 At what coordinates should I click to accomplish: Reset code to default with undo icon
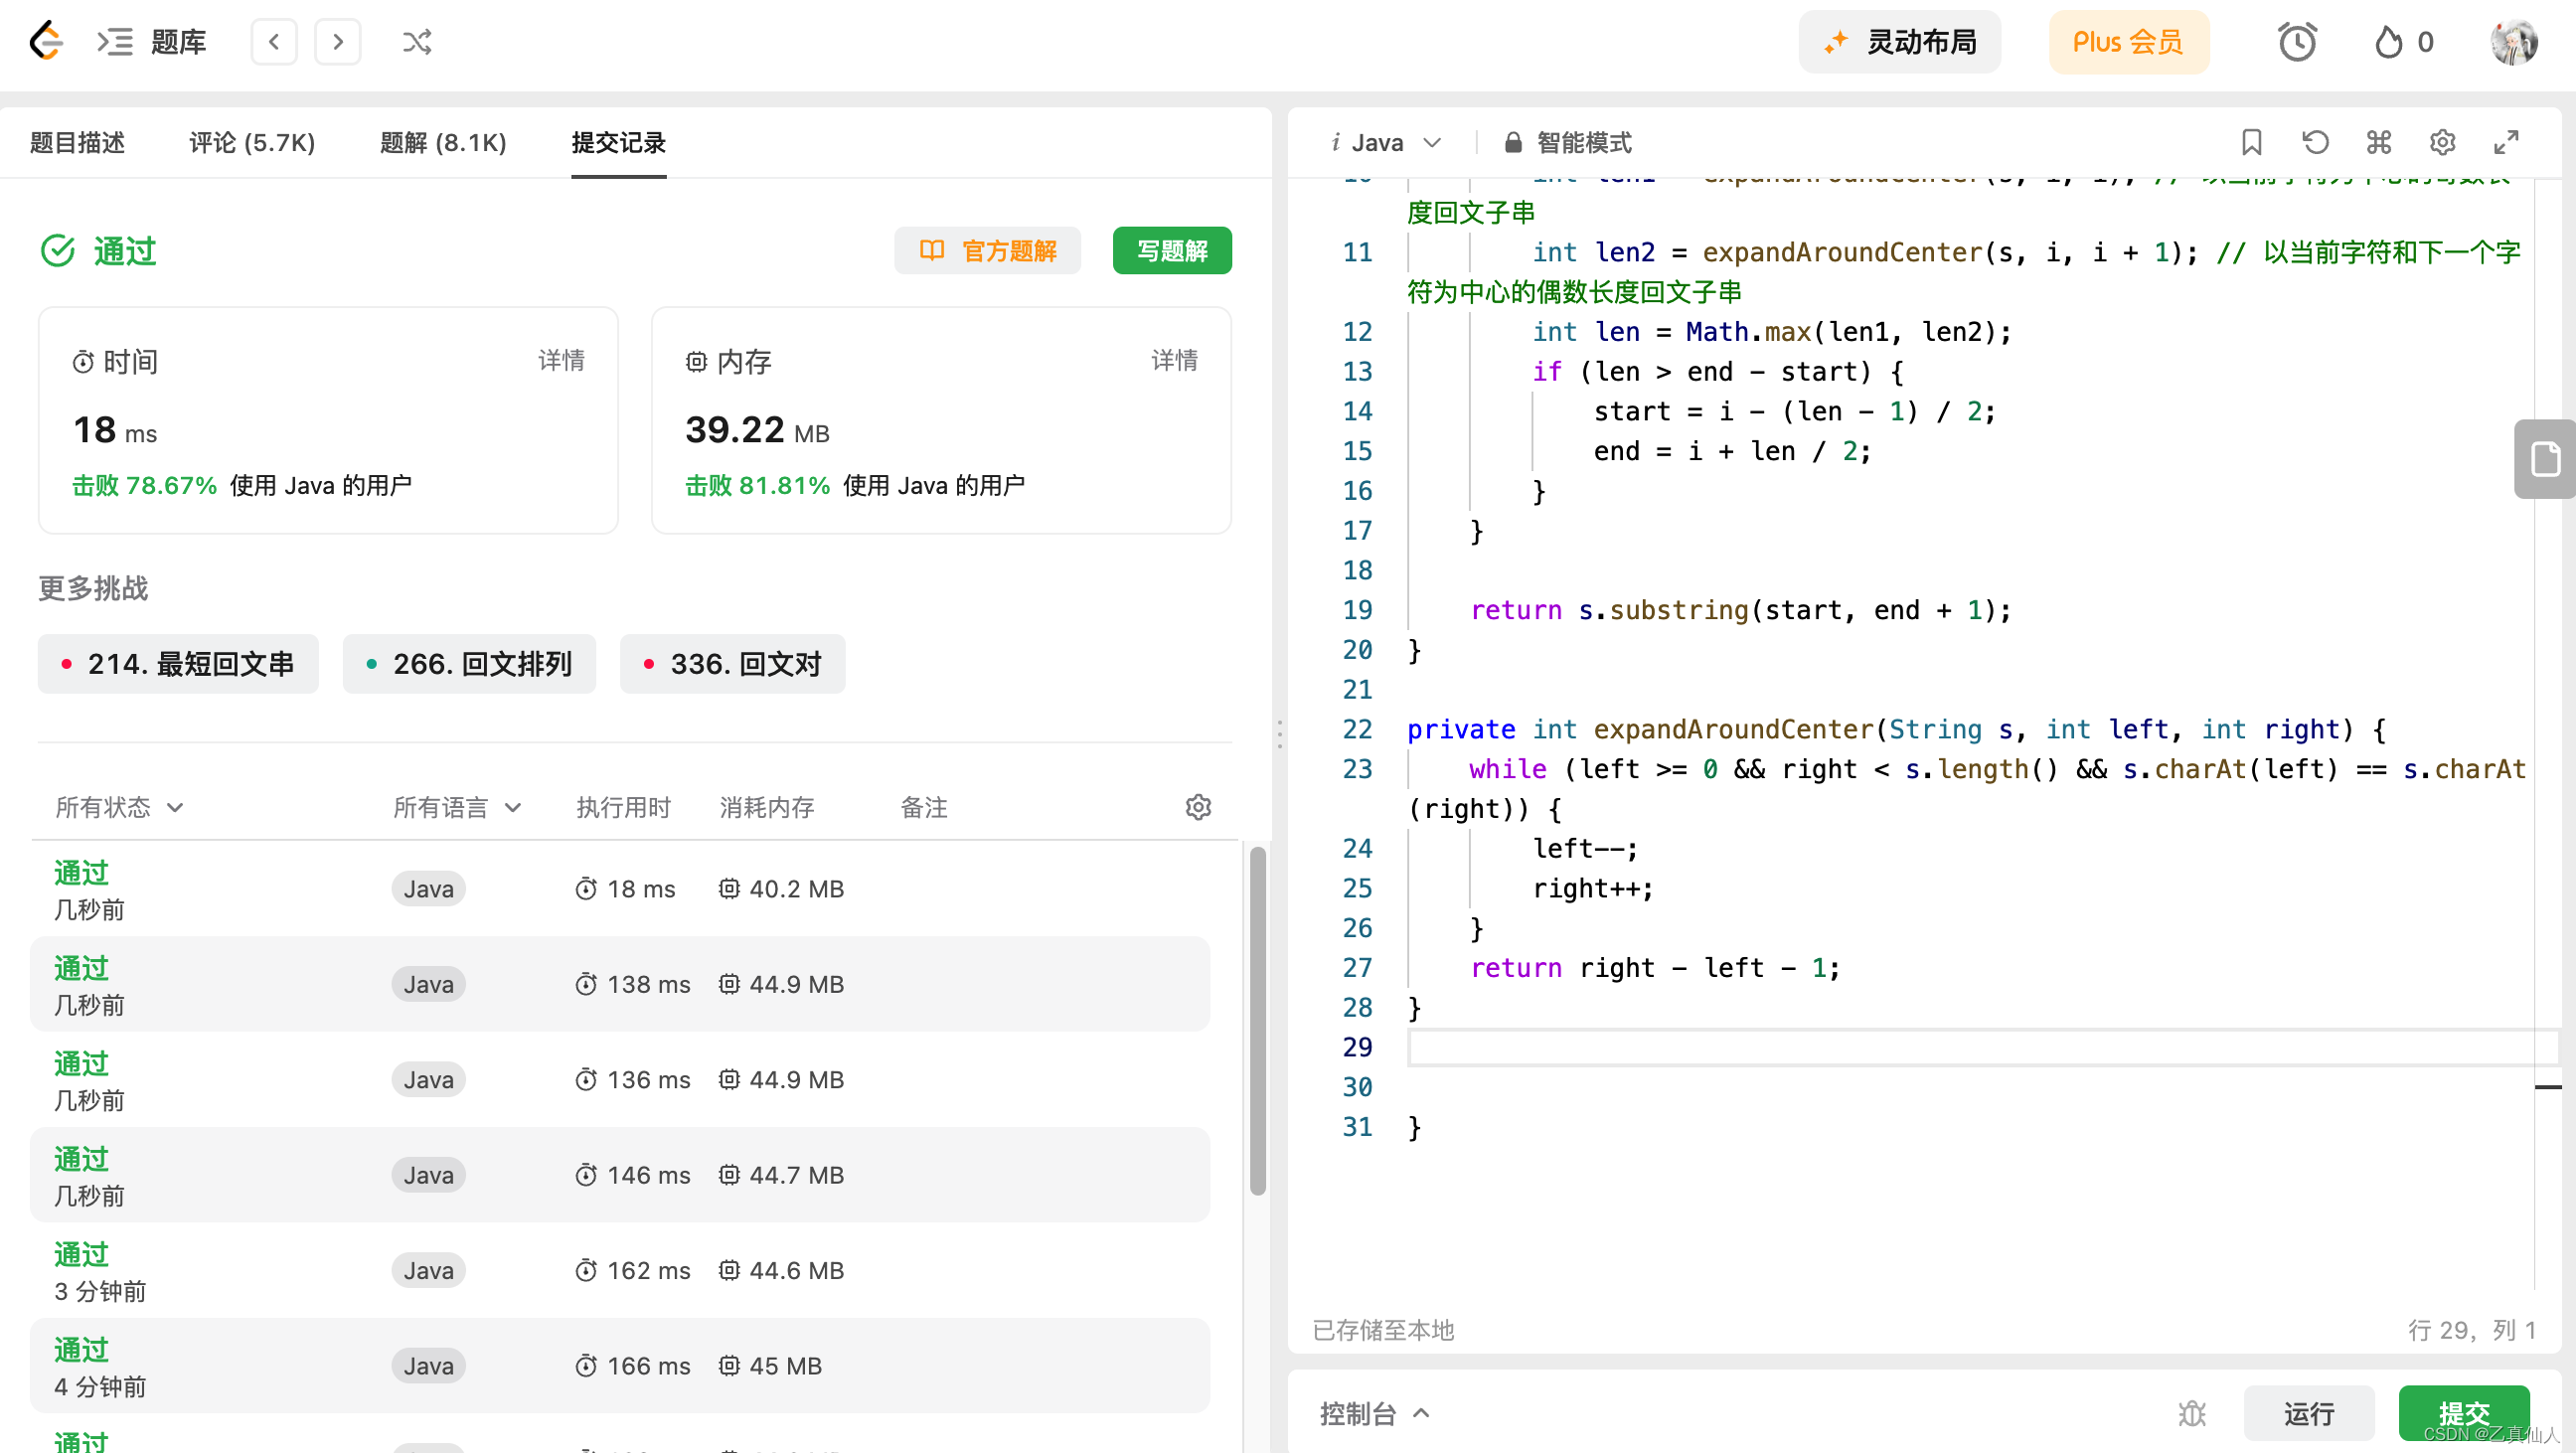[2315, 143]
